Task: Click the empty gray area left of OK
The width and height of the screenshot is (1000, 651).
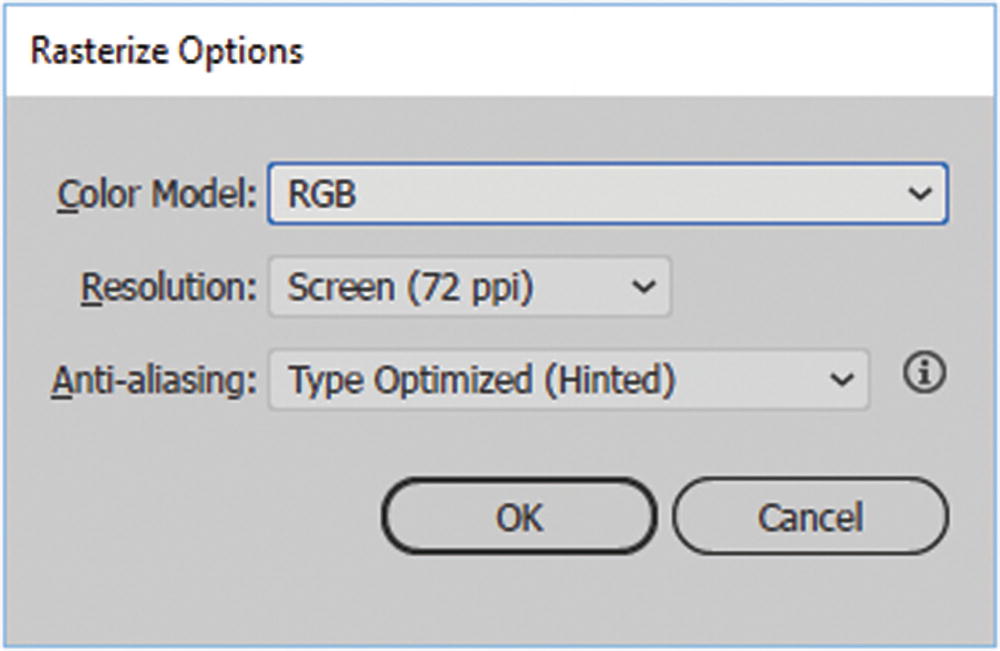Action: 200,518
